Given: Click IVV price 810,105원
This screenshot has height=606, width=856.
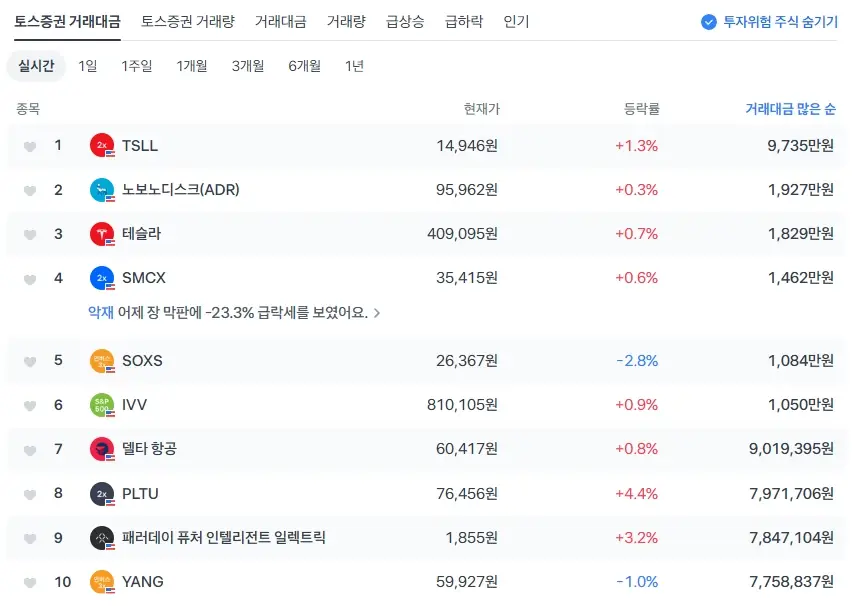Looking at the screenshot, I should [462, 405].
